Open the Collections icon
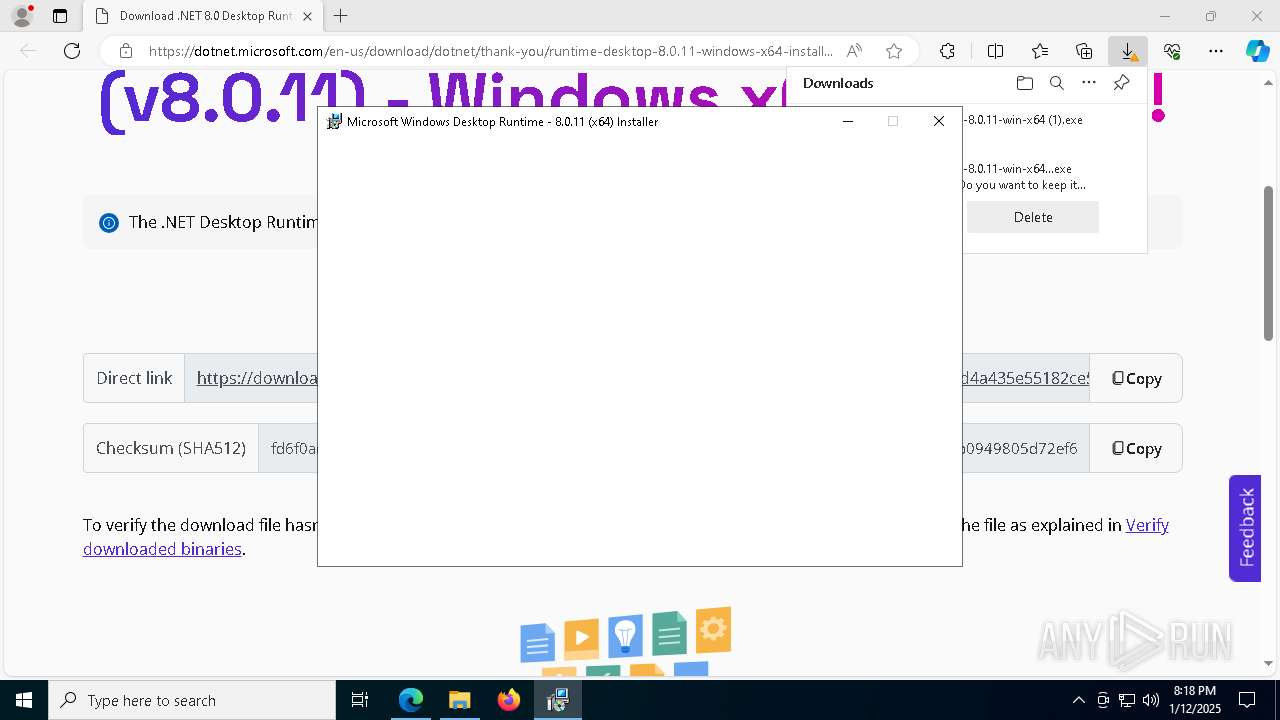 click(x=1084, y=51)
